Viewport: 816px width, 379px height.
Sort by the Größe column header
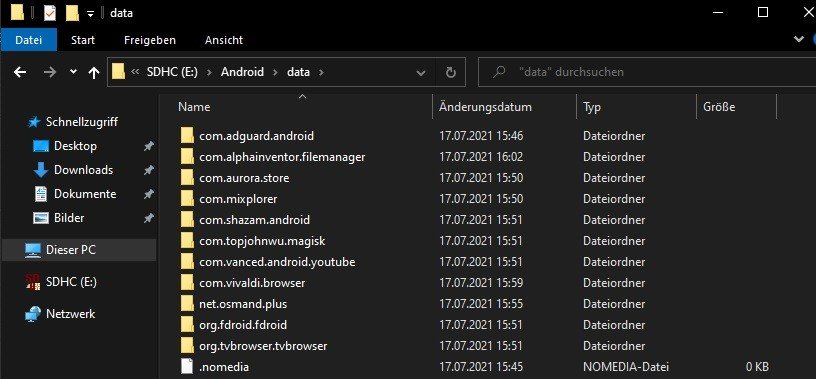tap(719, 107)
